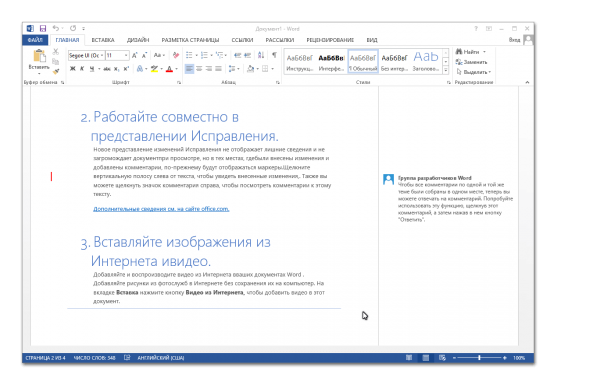The image size is (600, 385).
Task: Switch to Read Mode view in the status bar
Action: pos(409,357)
